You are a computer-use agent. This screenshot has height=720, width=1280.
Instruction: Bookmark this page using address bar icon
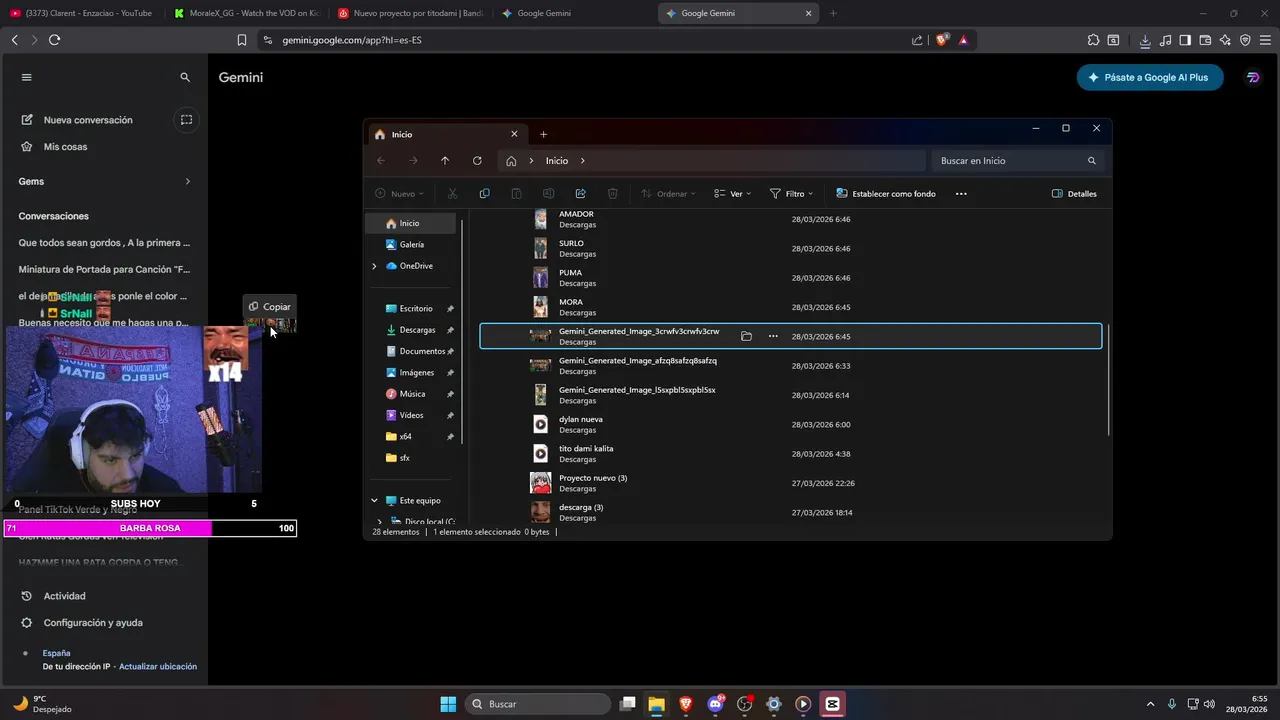242,40
